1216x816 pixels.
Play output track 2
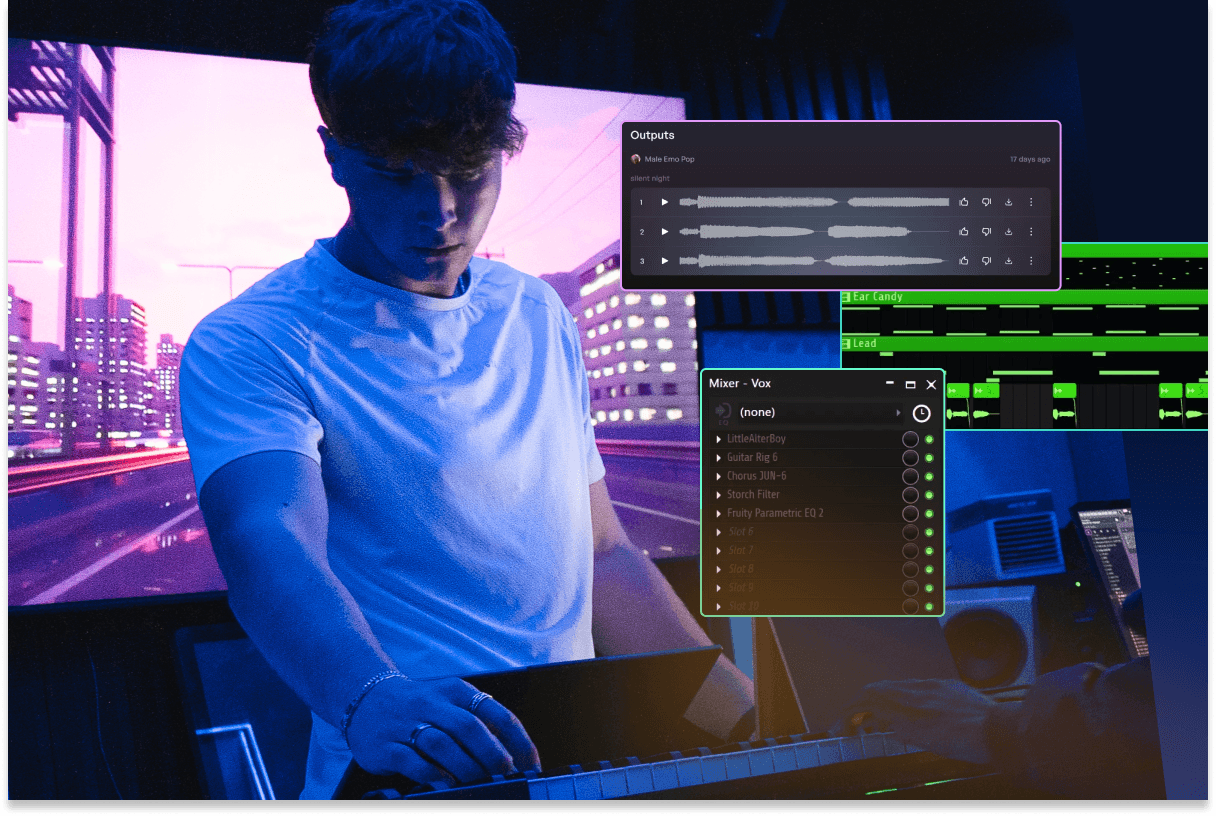(665, 231)
